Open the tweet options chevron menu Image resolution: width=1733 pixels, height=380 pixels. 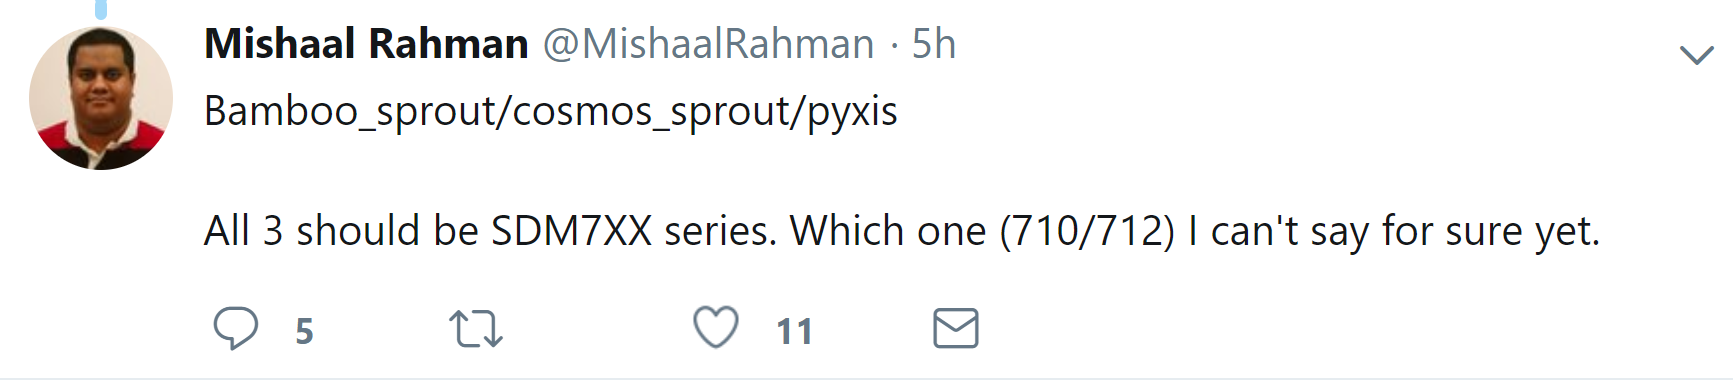(1697, 54)
